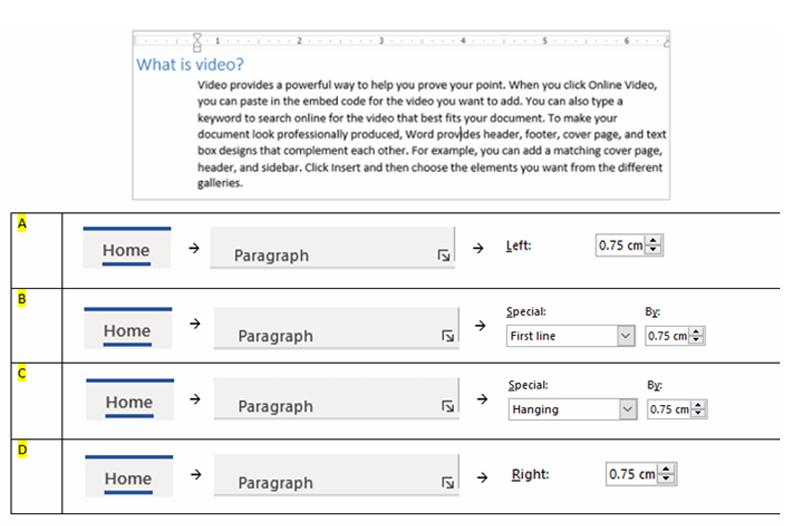Expand the Special dropdown showing Hanging

point(626,409)
